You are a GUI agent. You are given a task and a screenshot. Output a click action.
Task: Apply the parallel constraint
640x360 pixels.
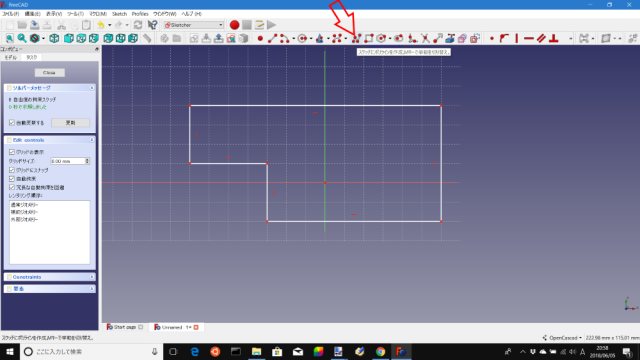click(541, 38)
